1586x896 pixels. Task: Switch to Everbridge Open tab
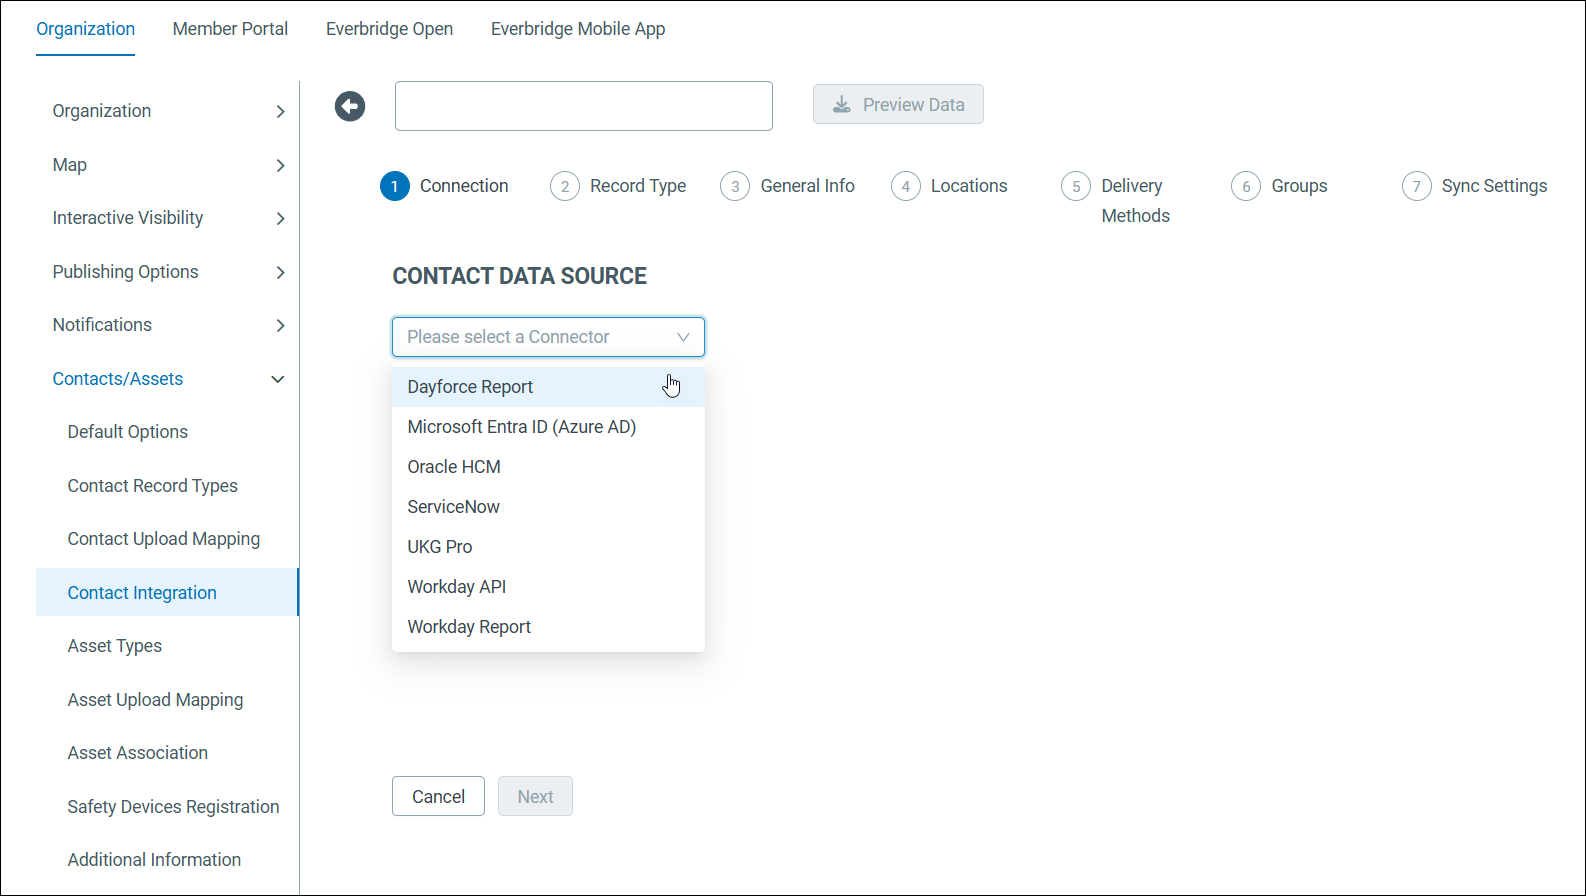pyautogui.click(x=389, y=29)
